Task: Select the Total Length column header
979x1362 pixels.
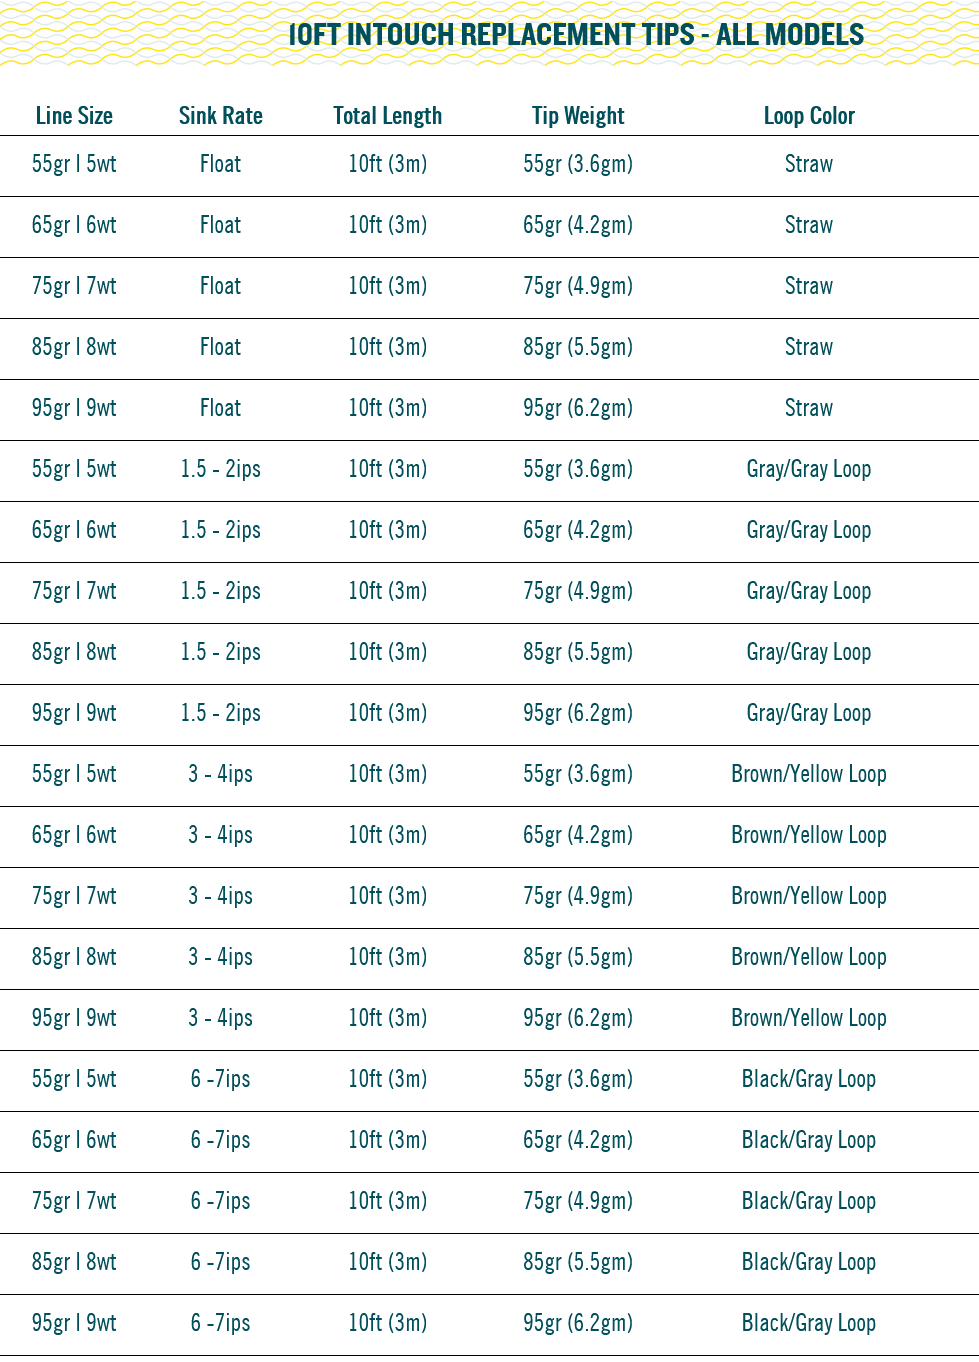Action: [x=388, y=116]
